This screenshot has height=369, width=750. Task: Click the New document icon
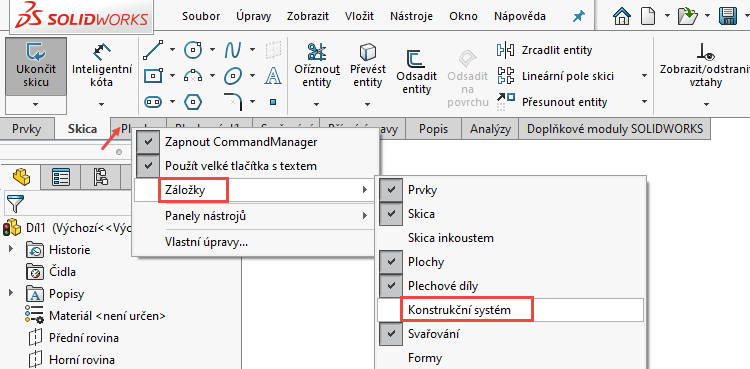648,17
